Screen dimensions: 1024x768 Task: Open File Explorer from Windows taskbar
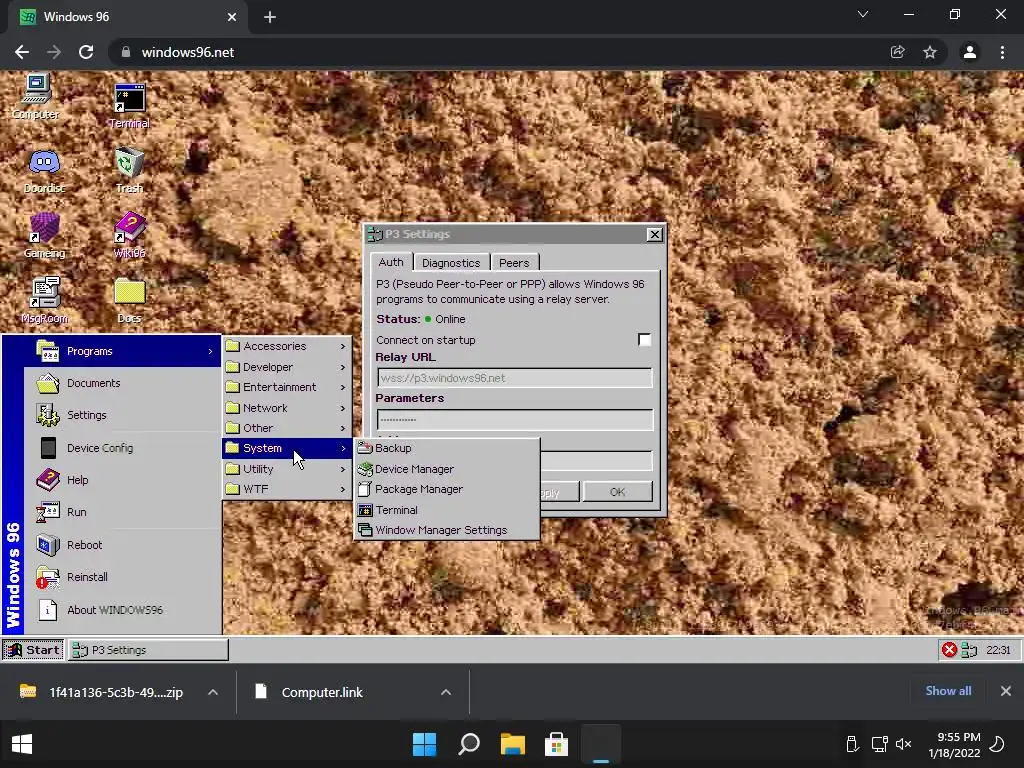click(x=513, y=744)
